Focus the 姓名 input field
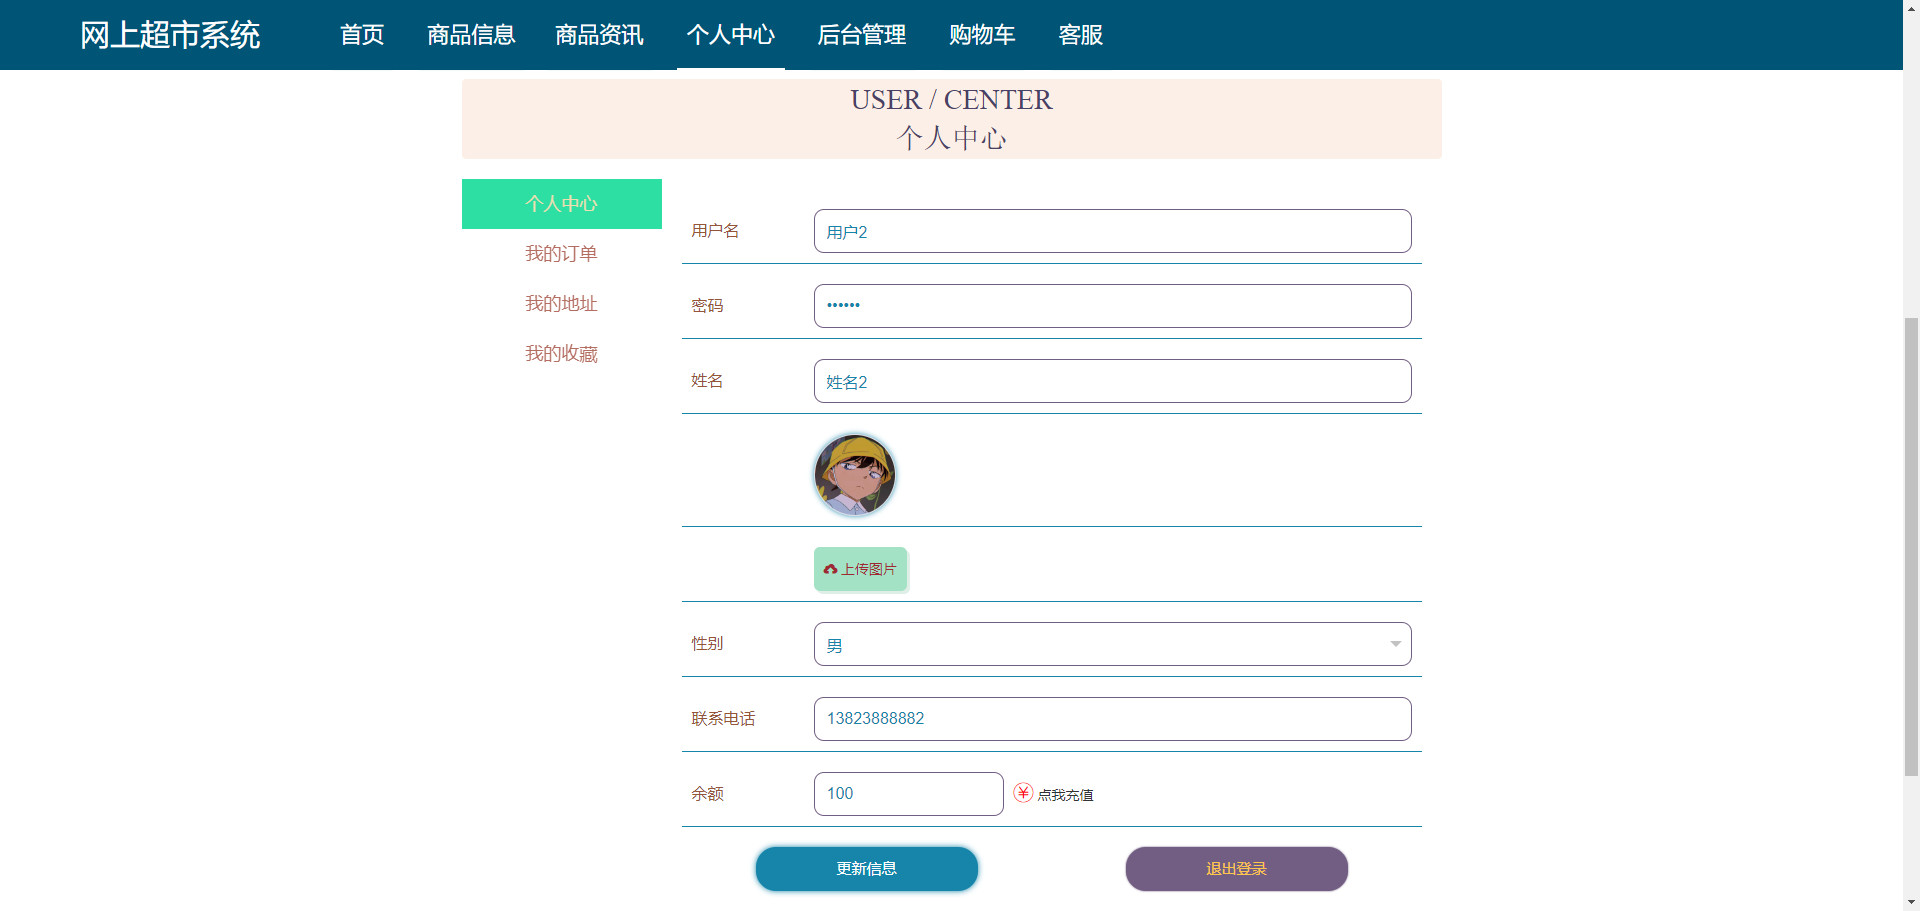 tap(1112, 381)
